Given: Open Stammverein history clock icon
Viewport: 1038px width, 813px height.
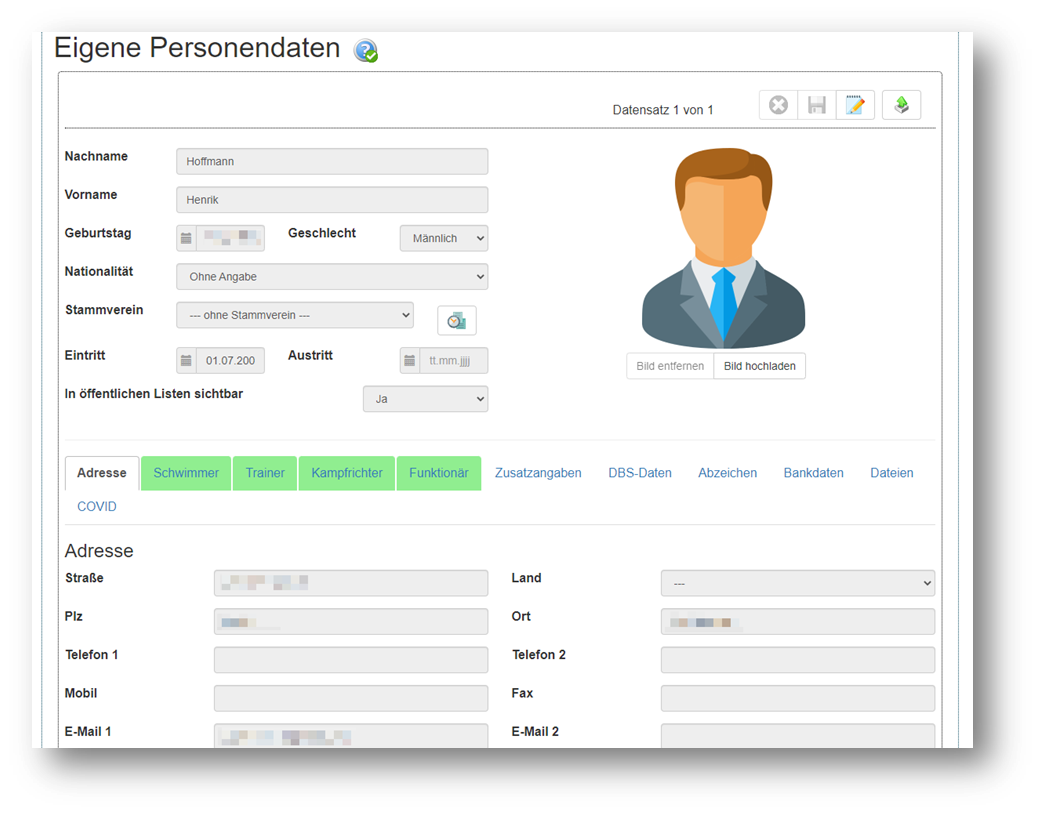Looking at the screenshot, I should tap(457, 320).
